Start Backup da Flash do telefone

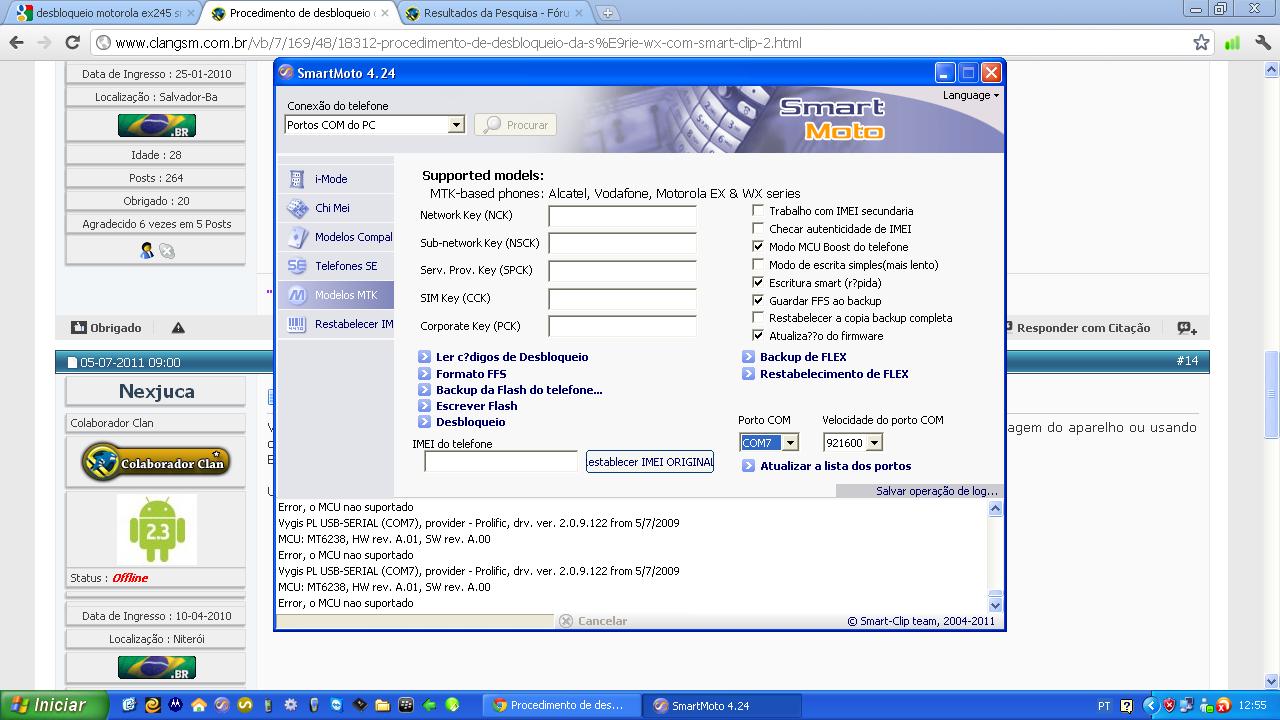point(519,390)
